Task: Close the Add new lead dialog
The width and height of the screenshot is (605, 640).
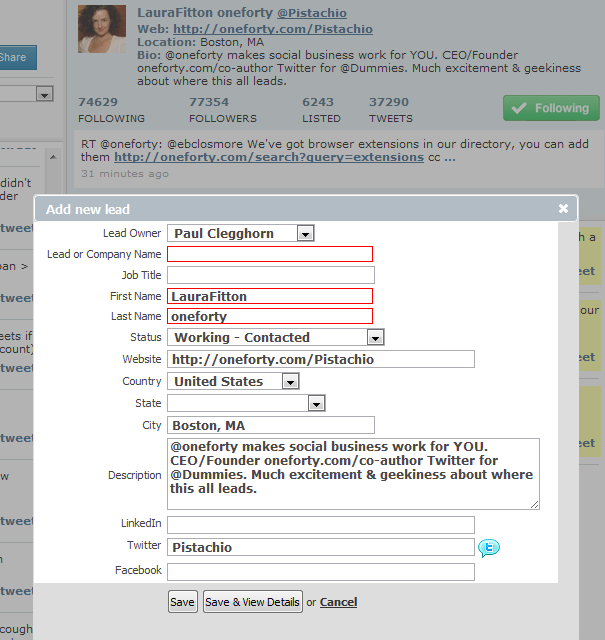Action: [x=563, y=209]
